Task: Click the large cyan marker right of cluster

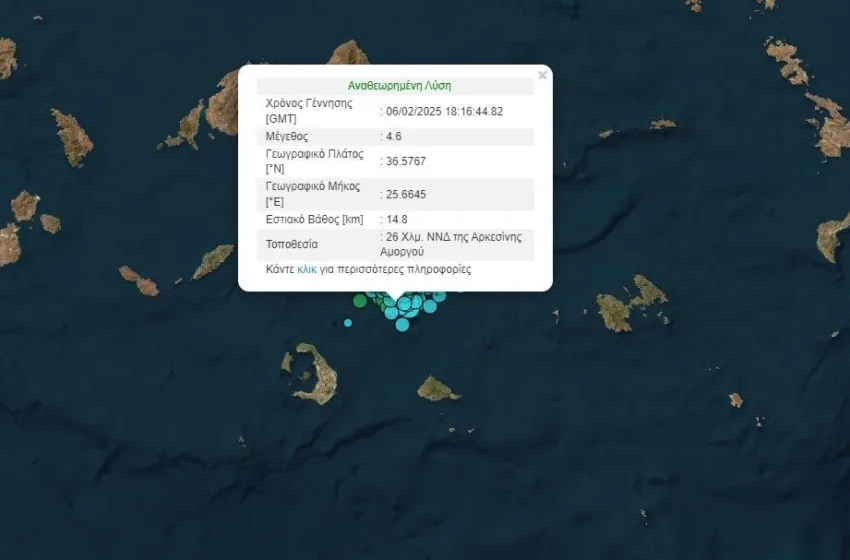Action: [430, 305]
